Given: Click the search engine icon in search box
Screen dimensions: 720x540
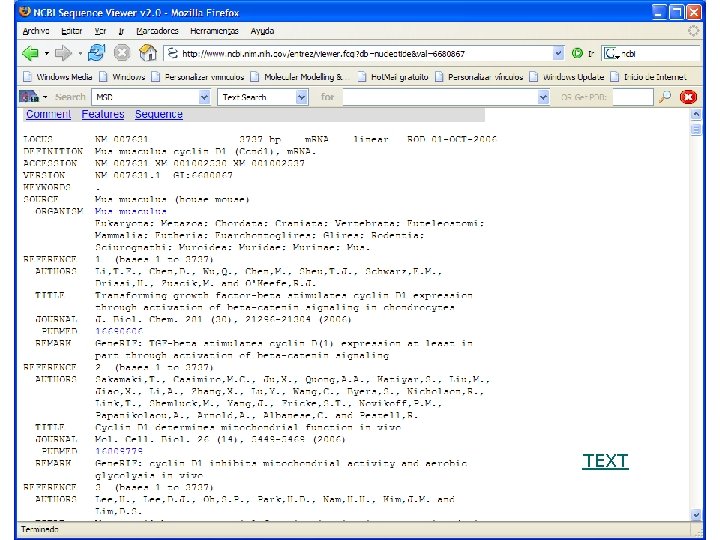Looking at the screenshot, I should click(611, 53).
